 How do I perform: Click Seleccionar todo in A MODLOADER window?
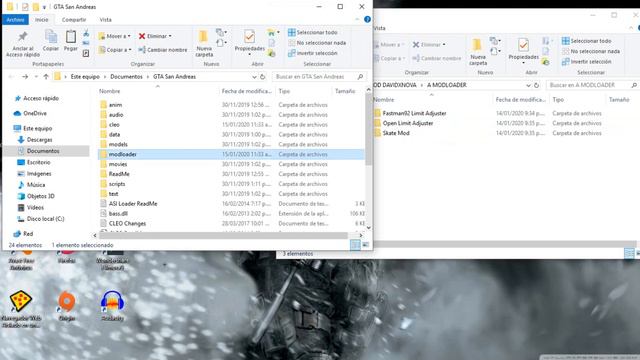(x=587, y=41)
